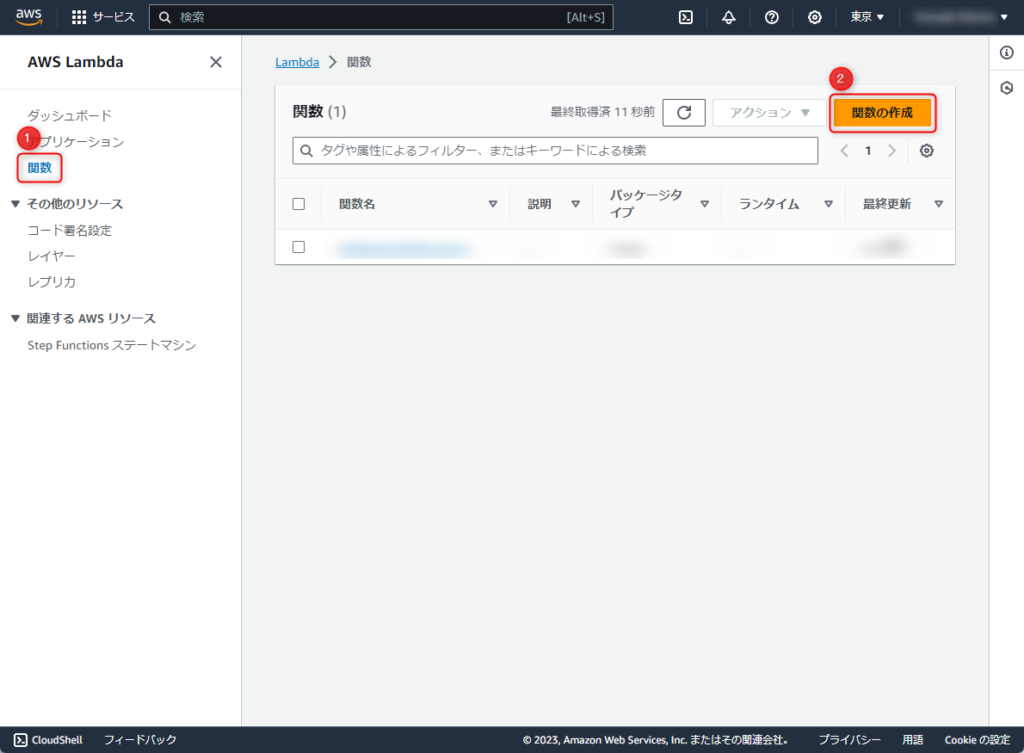Open アプリケーション in sidebar

[76, 142]
